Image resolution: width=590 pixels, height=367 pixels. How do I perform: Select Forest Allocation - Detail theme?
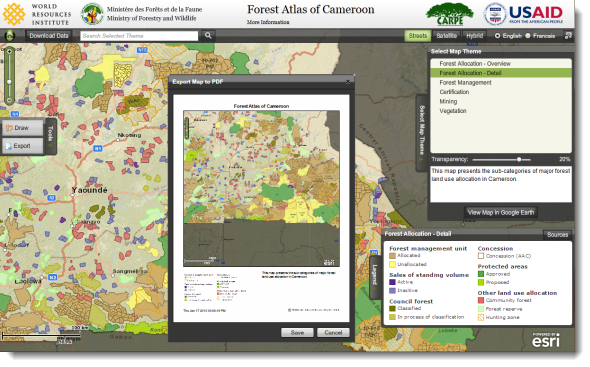click(501, 73)
